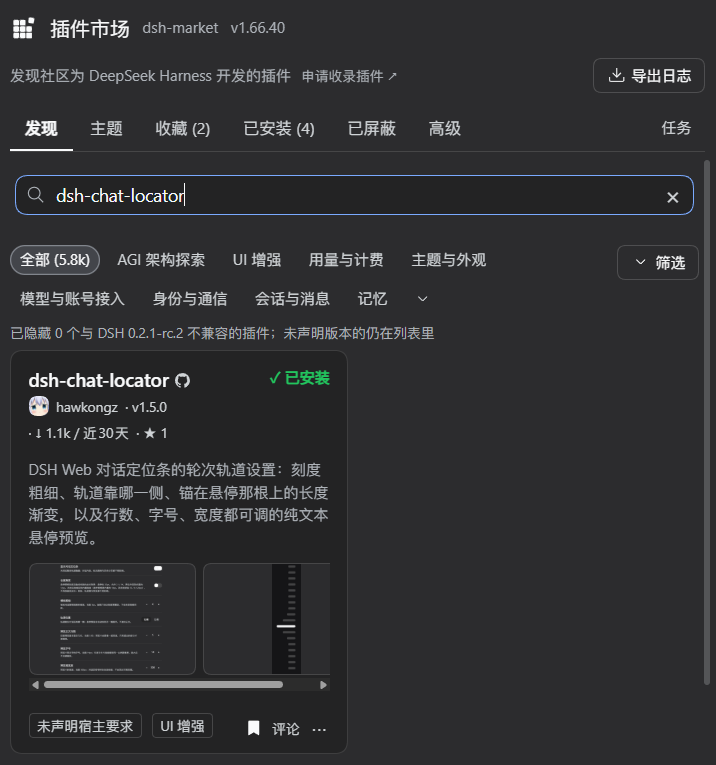Viewport: 716px width, 765px height.
Task: Click the dsh-market v1.66.40 label
Action: pos(214,28)
